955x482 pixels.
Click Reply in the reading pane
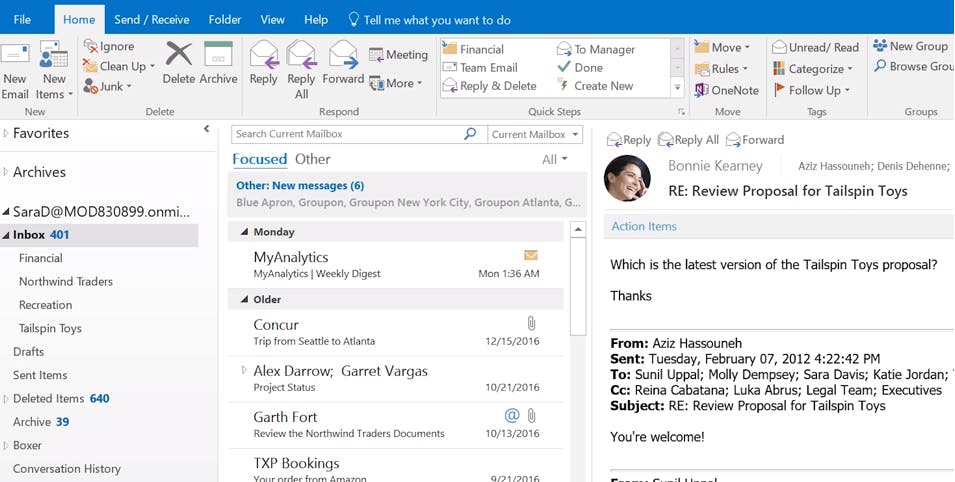629,140
